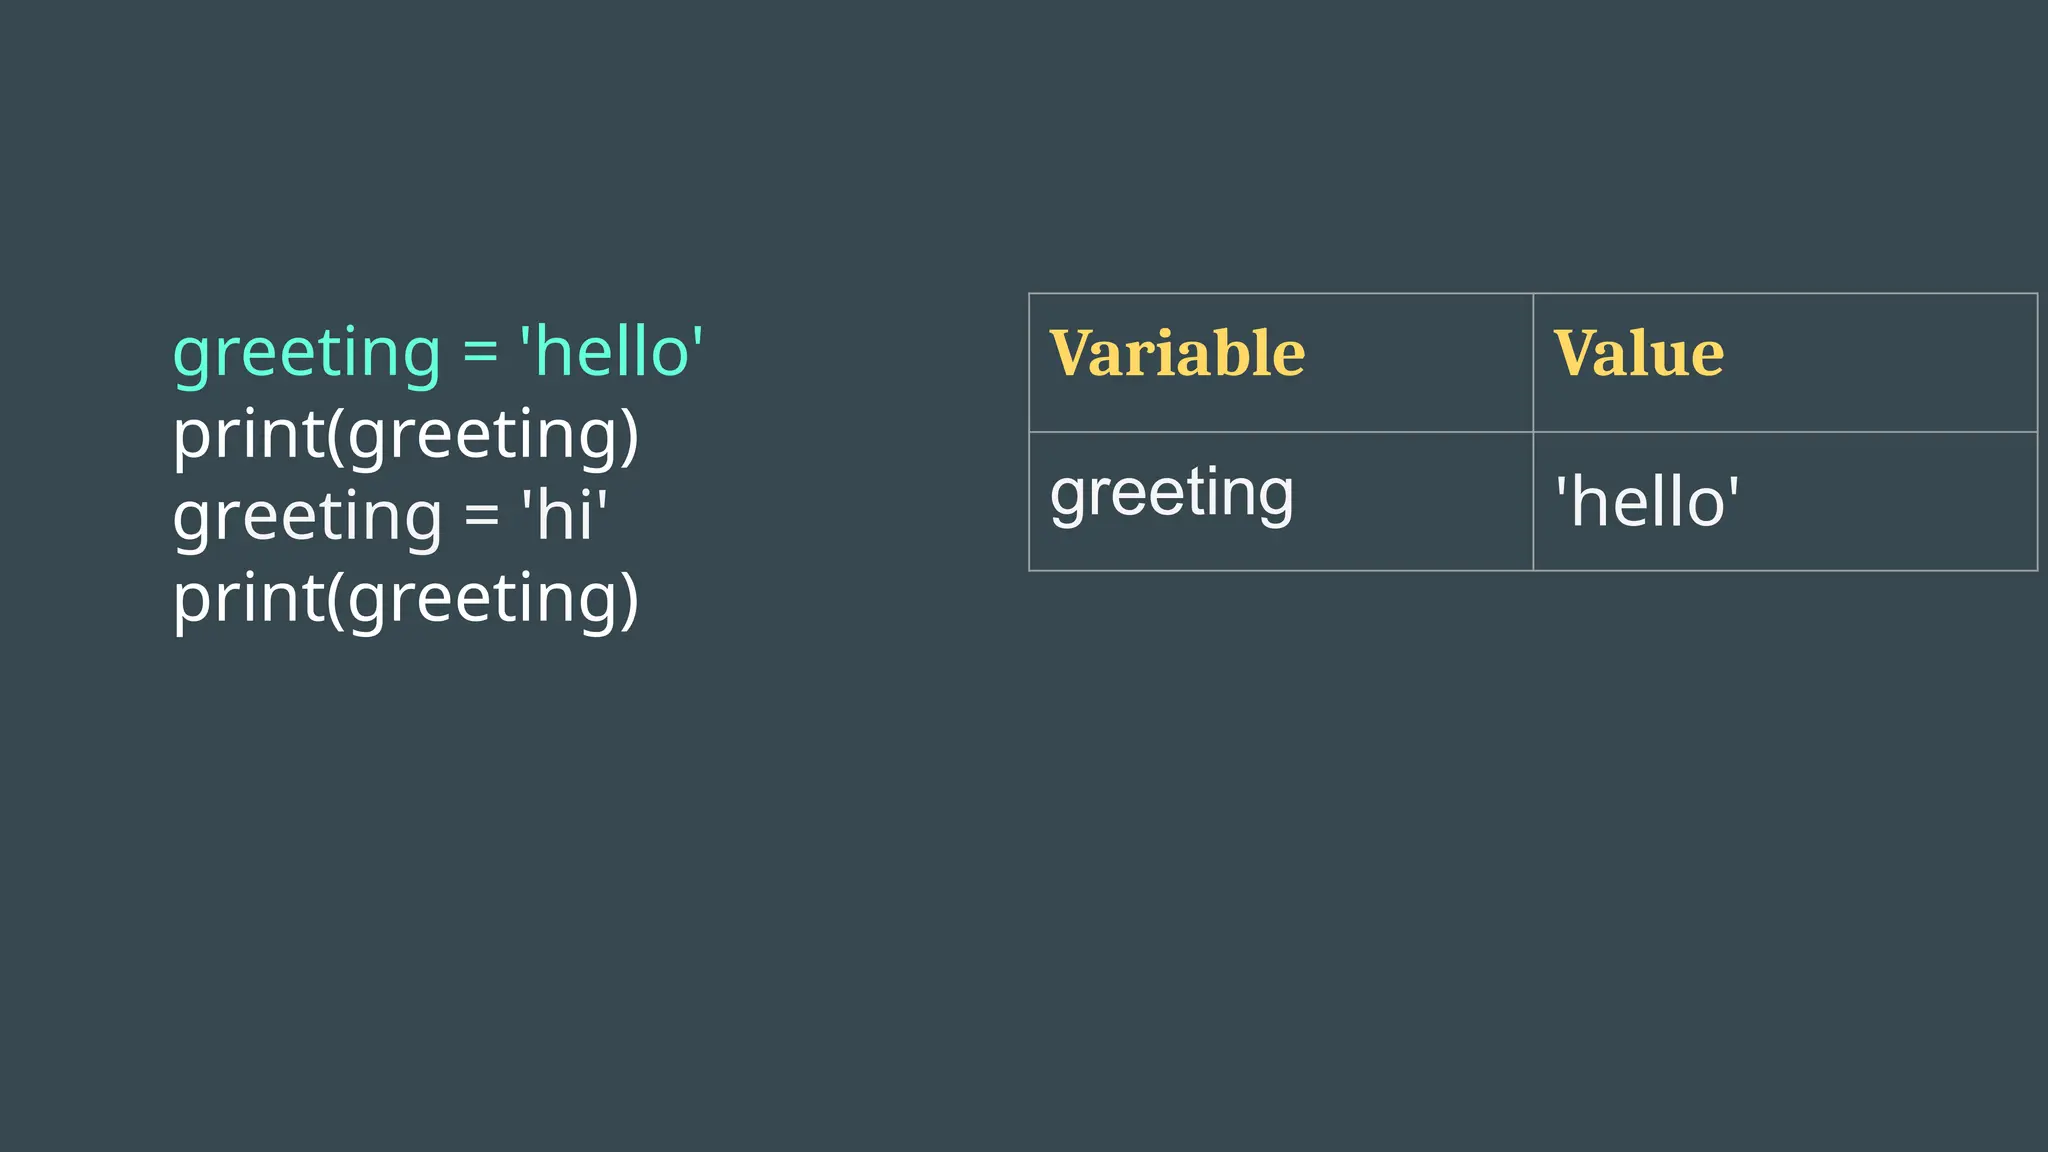2048x1152 pixels.
Task: Click the 'hello' string in the teal code line
Action: (611, 353)
